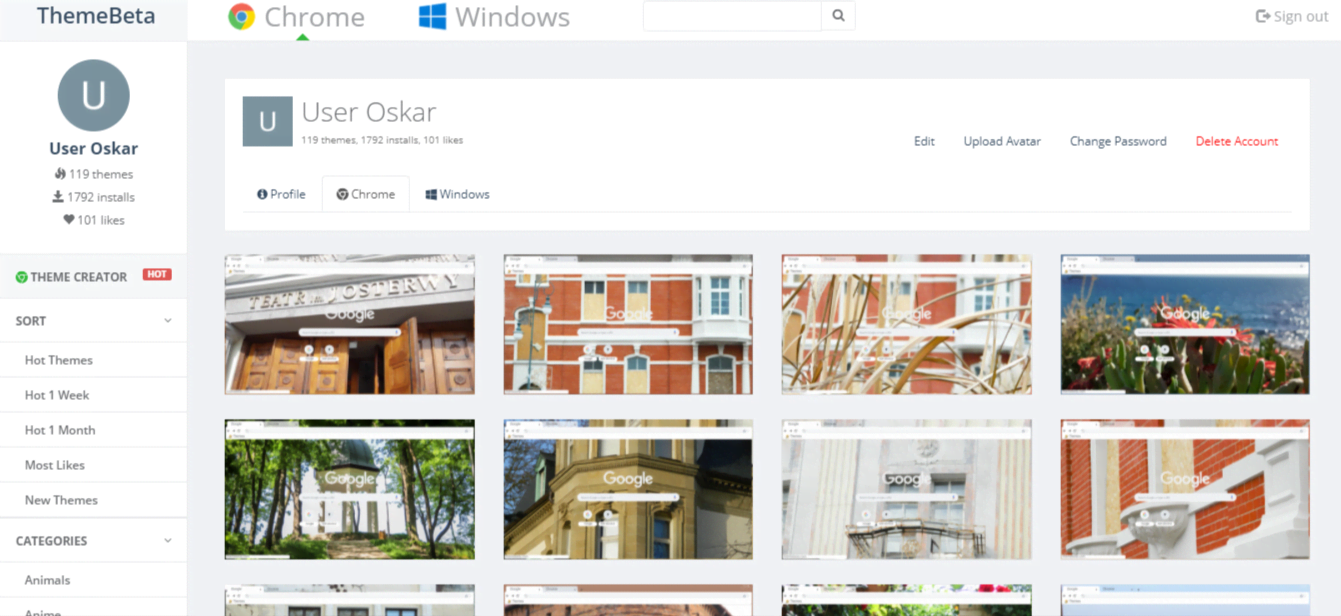Click the Sign out arrow icon

1262,16
